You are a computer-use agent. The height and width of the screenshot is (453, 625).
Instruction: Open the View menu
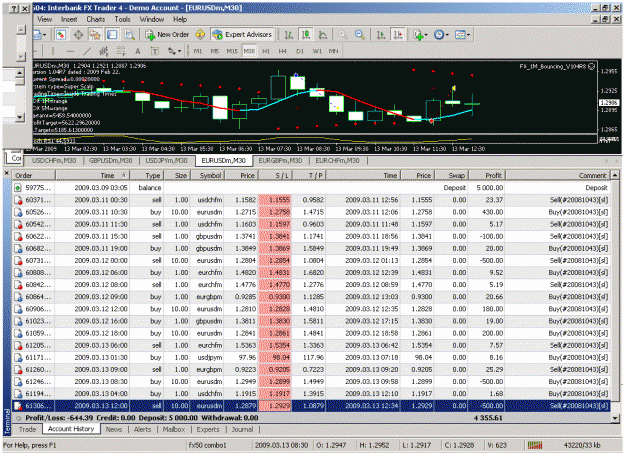pos(45,19)
